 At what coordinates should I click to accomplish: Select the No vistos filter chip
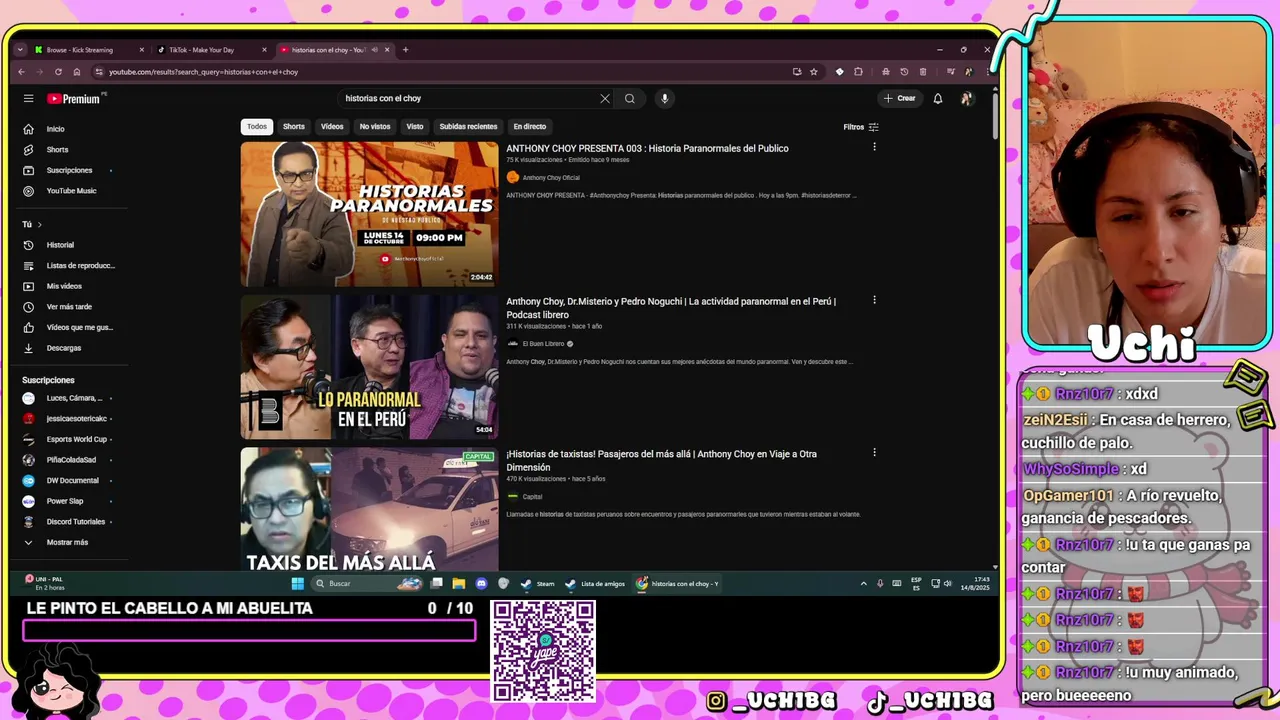pos(375,127)
